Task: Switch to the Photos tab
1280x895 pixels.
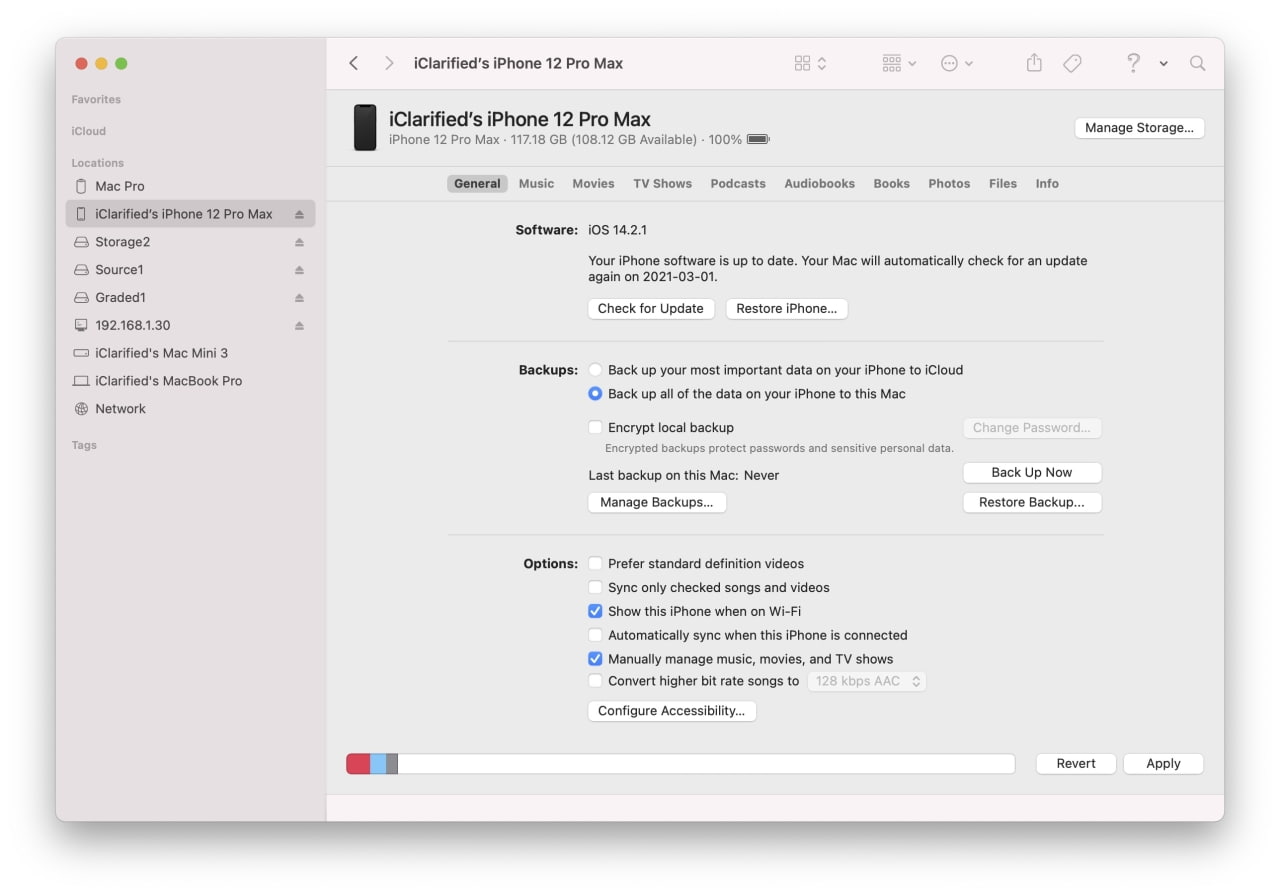Action: click(949, 184)
